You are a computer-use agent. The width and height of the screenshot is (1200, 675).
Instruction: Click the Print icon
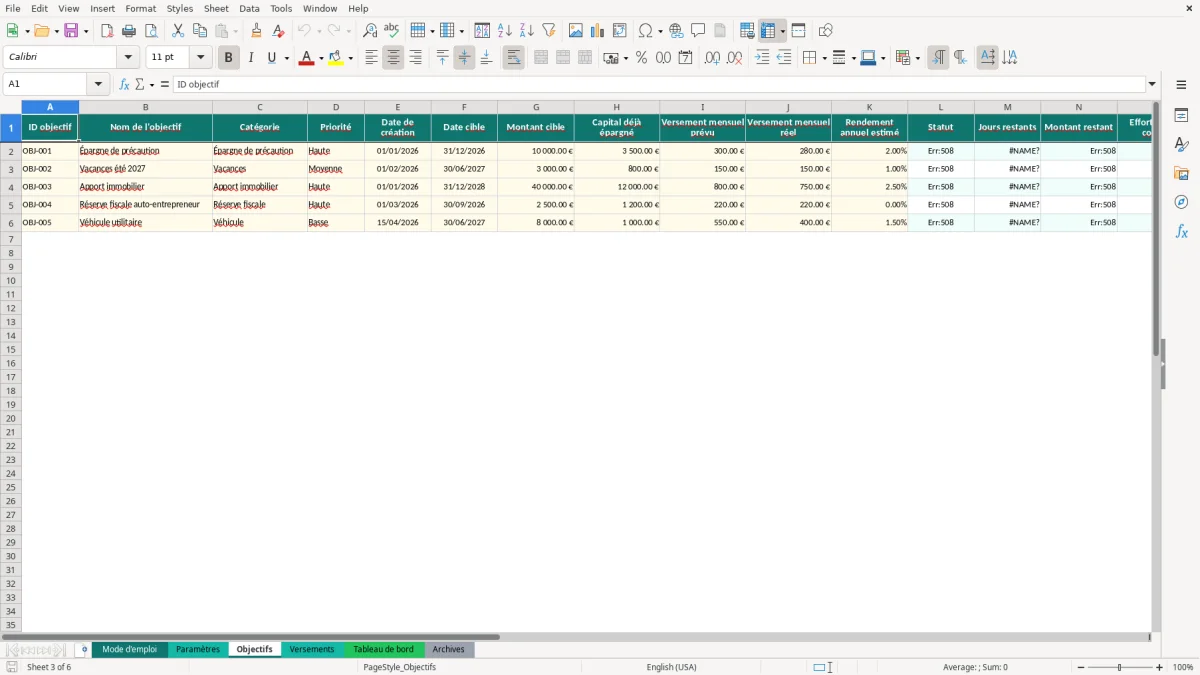pyautogui.click(x=129, y=31)
